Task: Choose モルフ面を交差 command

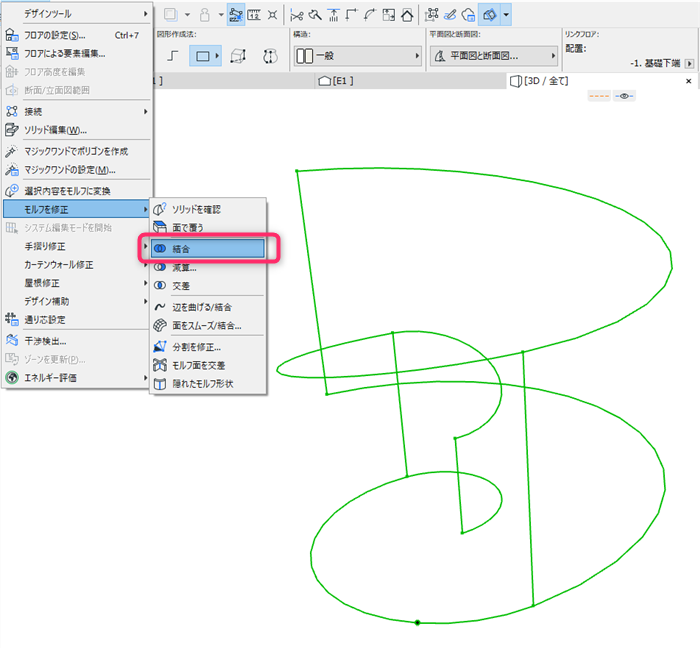Action: (208, 365)
